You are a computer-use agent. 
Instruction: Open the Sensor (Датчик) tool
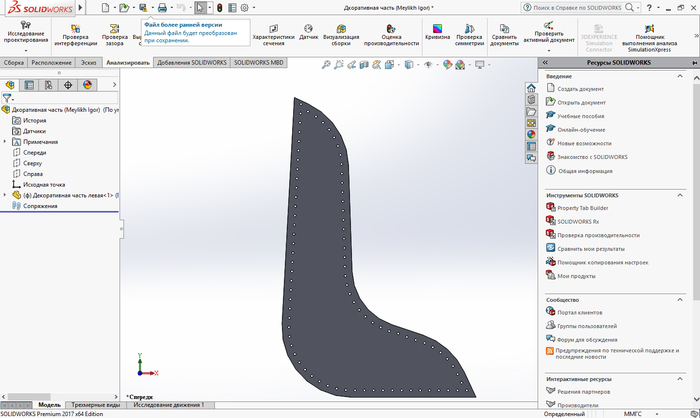tap(309, 34)
